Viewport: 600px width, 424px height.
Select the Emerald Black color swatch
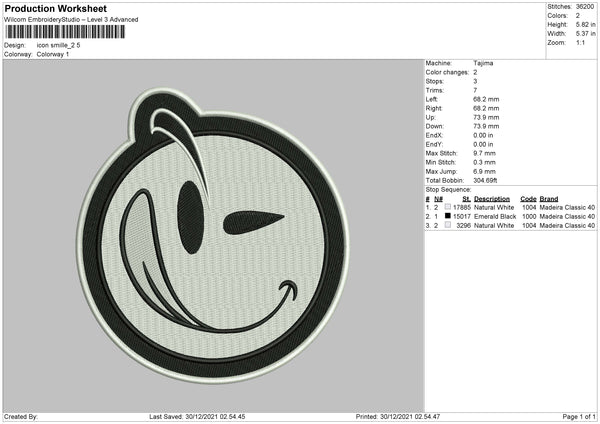pyautogui.click(x=448, y=216)
